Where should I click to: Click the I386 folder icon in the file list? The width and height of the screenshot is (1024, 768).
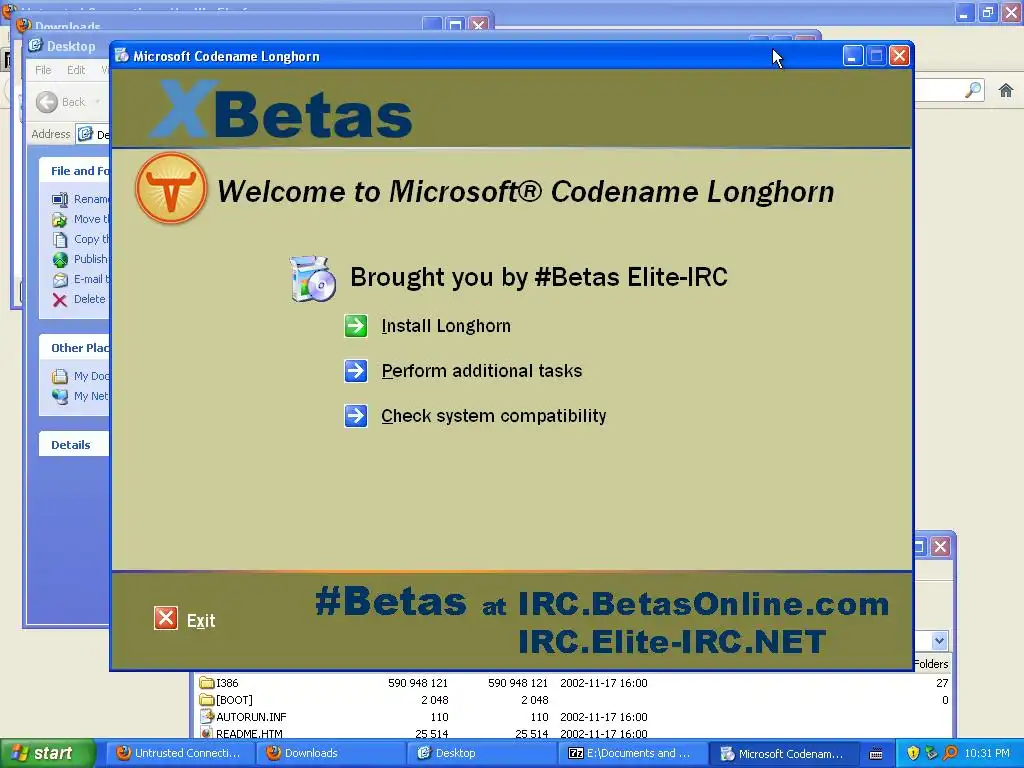coord(207,683)
